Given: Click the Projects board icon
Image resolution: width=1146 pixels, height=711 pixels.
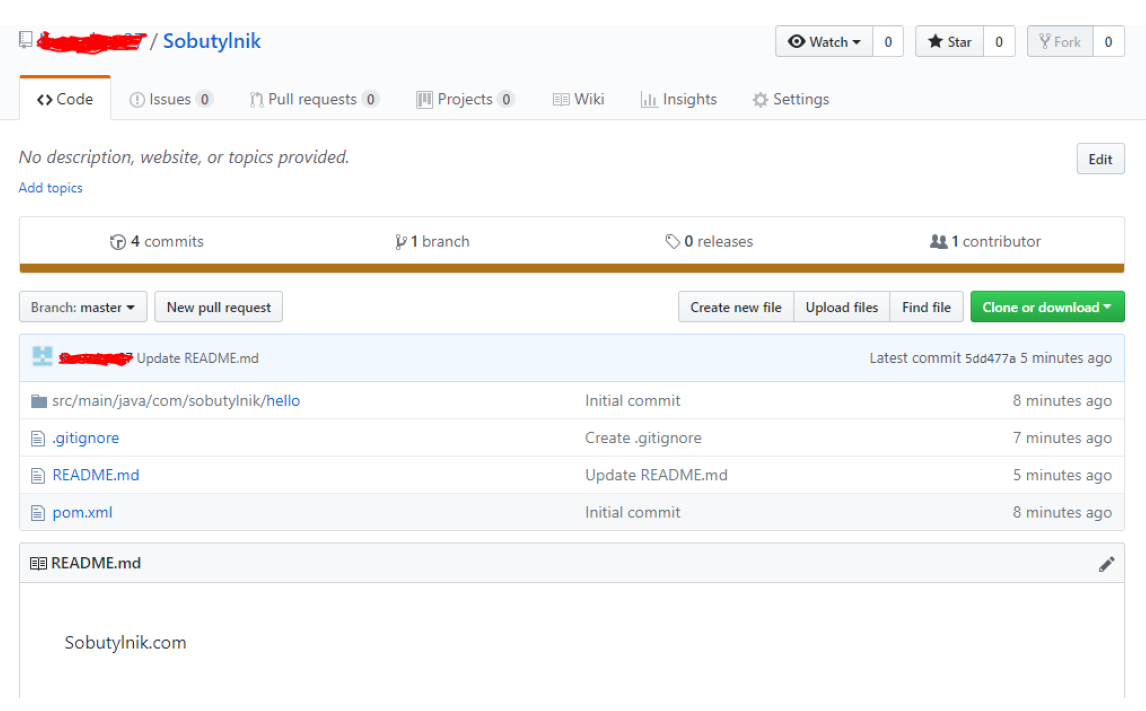Looking at the screenshot, I should 424,99.
